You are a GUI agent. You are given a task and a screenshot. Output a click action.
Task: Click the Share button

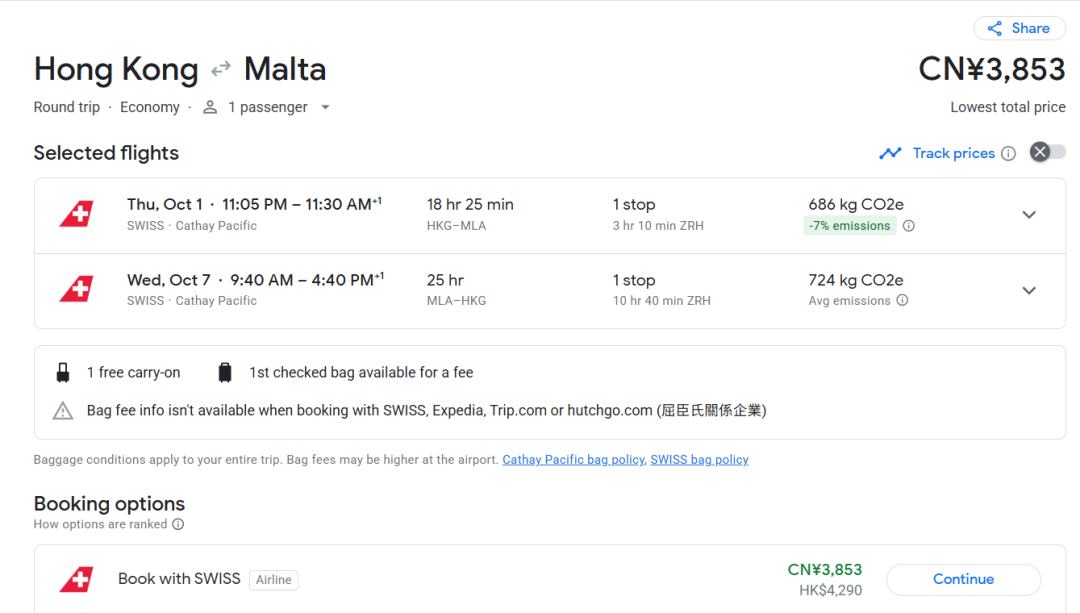[1019, 28]
